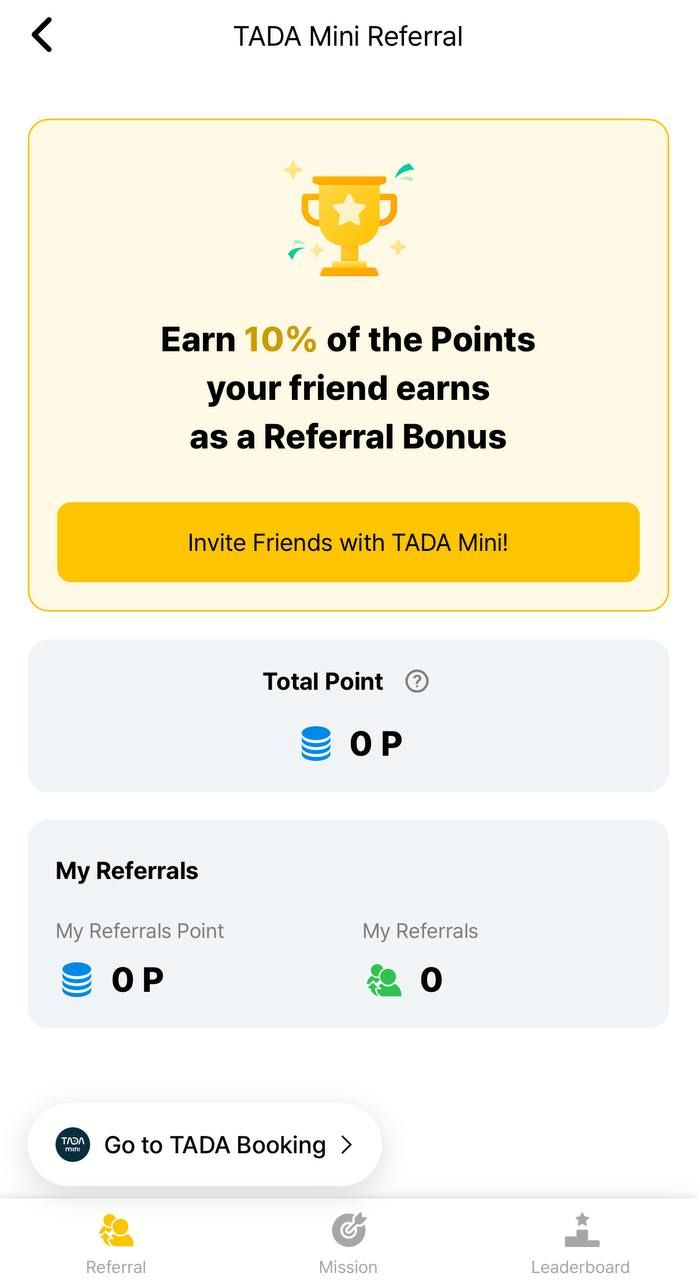
Task: Click the blue coin stack beside Total Point
Action: 316,744
